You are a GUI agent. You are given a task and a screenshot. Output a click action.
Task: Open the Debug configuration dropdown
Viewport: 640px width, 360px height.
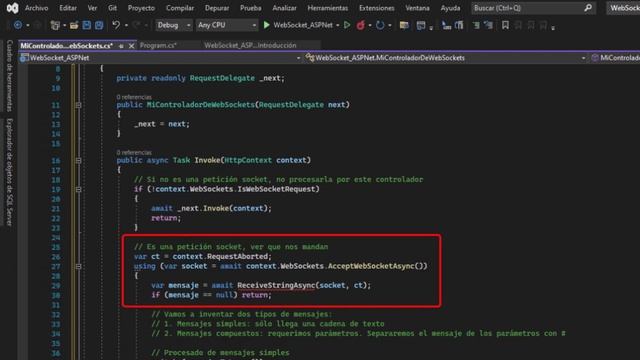click(x=174, y=25)
